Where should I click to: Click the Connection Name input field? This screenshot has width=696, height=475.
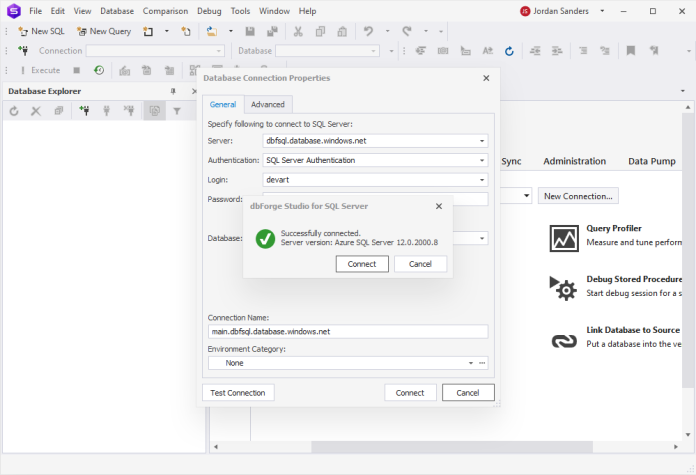(x=348, y=332)
